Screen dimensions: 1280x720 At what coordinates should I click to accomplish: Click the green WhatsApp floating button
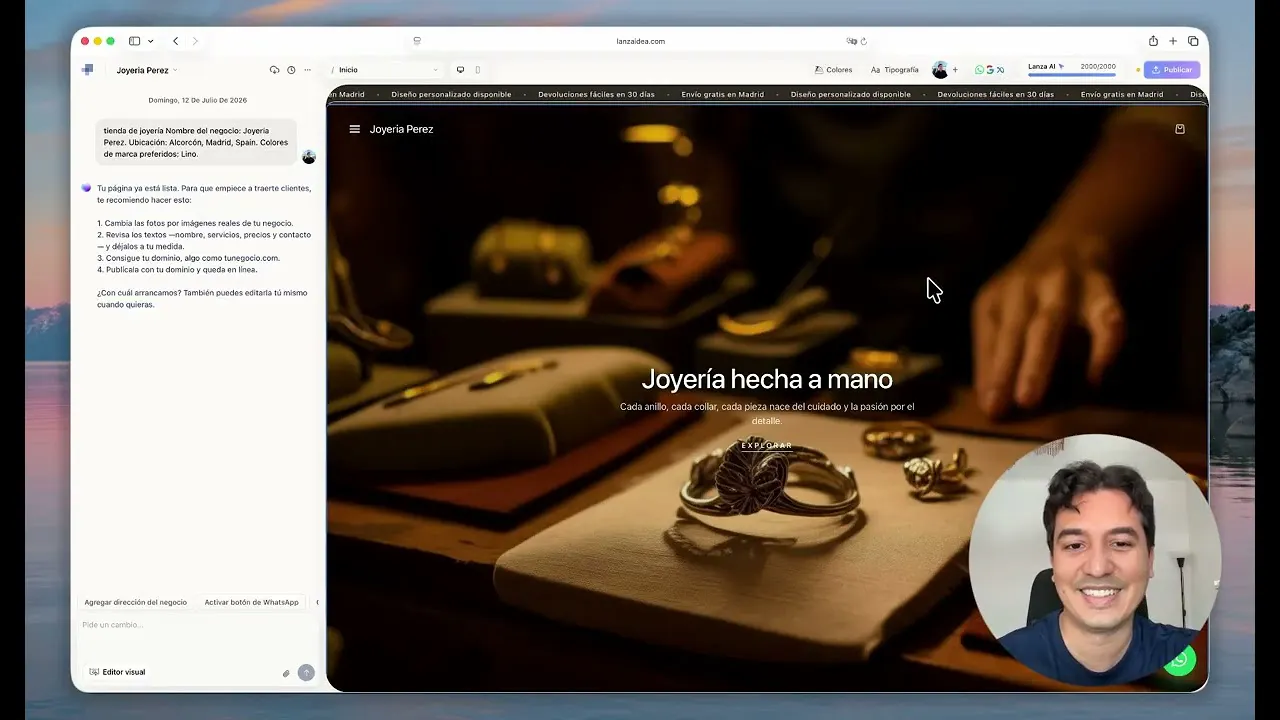1180,660
